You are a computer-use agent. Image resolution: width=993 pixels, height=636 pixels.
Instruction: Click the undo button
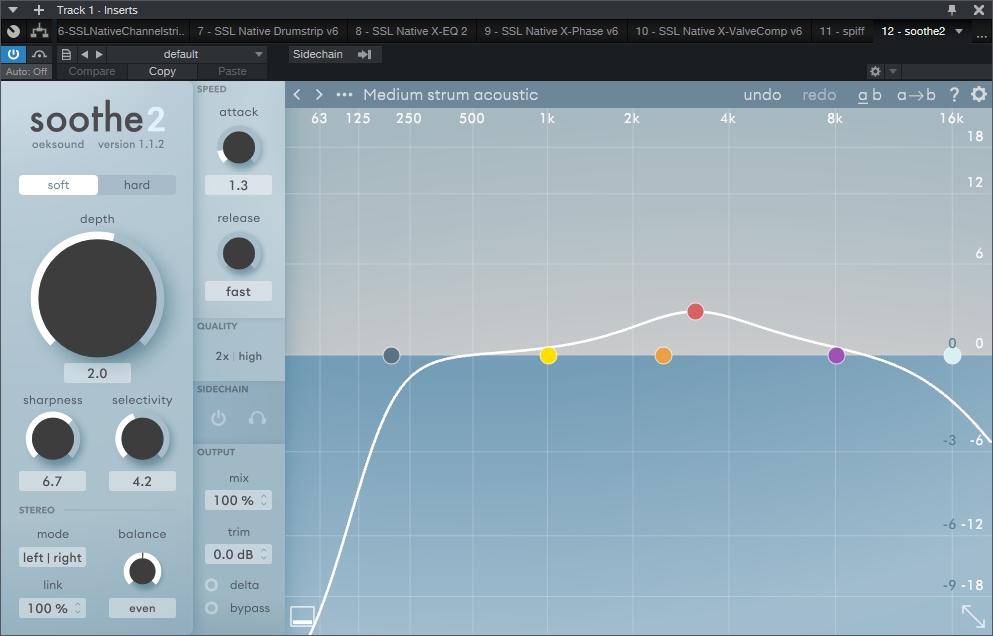tap(762, 94)
